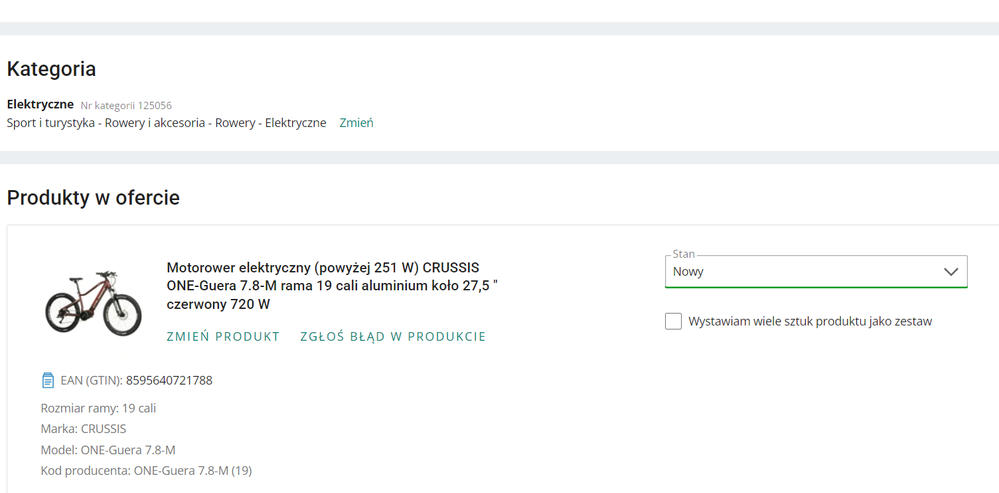Click 'Model: ONE-Guera 7.8-M' parameter line
The width and height of the screenshot is (999, 493).
coord(108,450)
